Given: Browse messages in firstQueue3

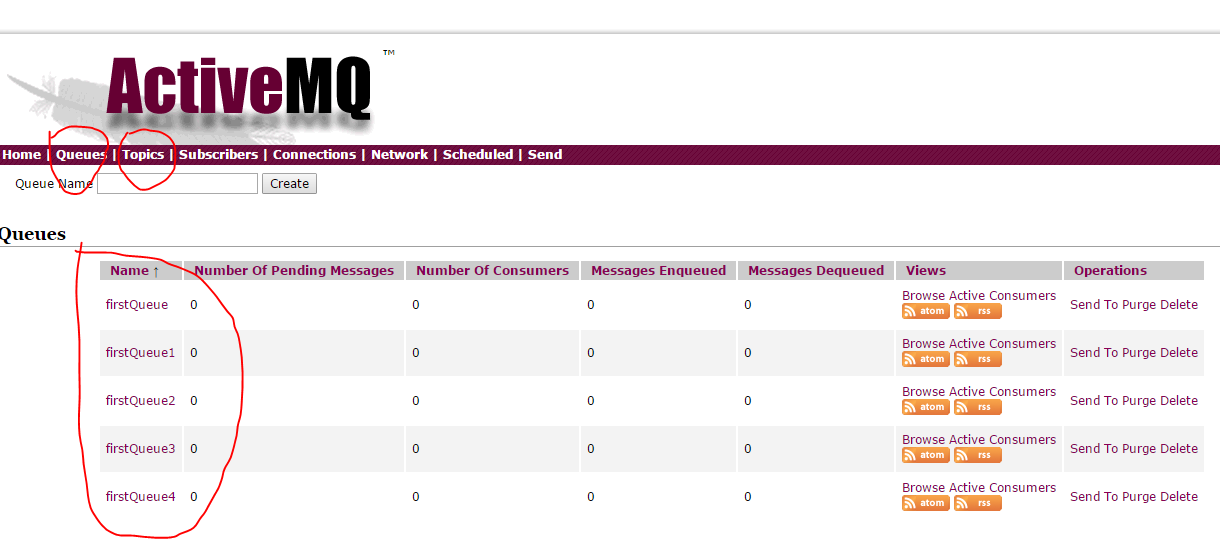Looking at the screenshot, I should (x=923, y=440).
